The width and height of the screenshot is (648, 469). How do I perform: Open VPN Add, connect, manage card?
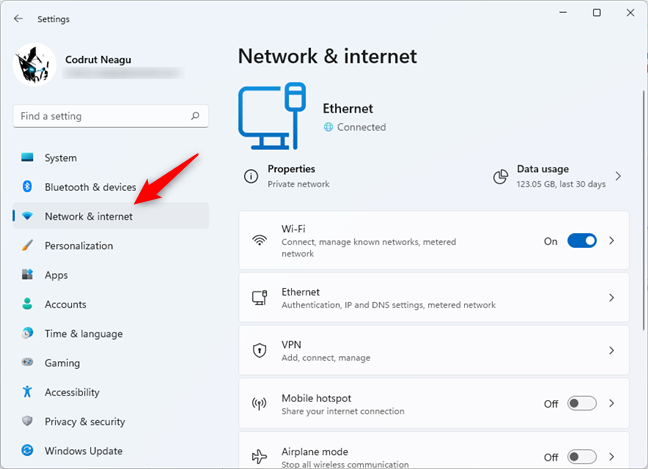434,350
